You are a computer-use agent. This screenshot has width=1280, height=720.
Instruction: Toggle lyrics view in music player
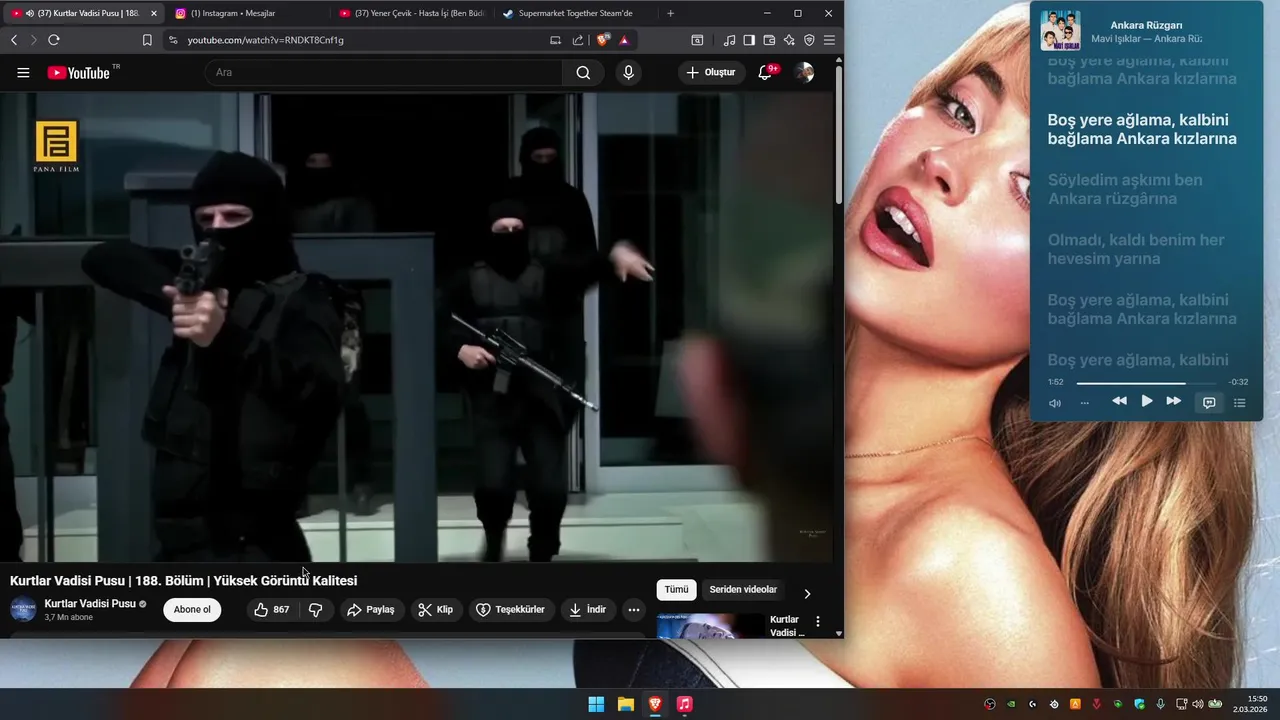[1209, 403]
